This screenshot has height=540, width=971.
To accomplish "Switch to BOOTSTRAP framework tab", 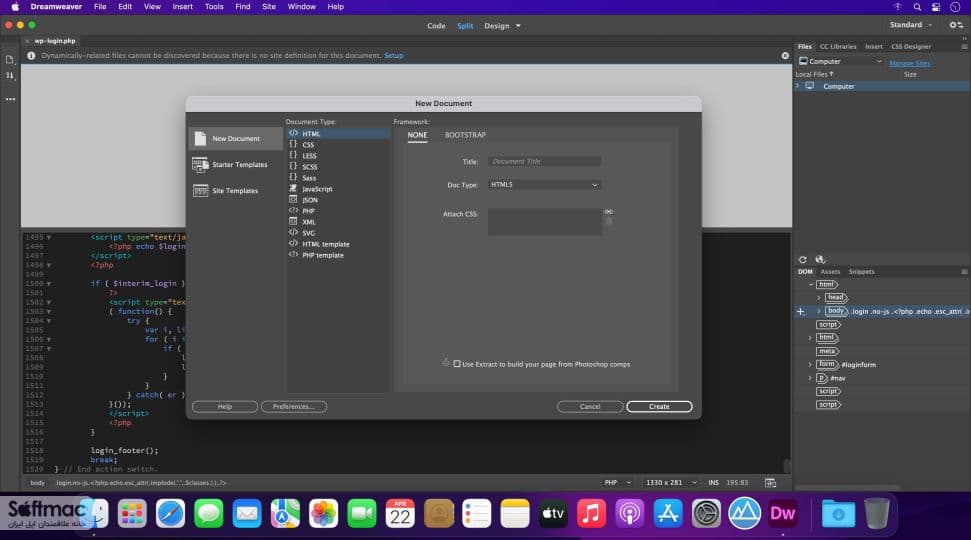I will point(465,135).
